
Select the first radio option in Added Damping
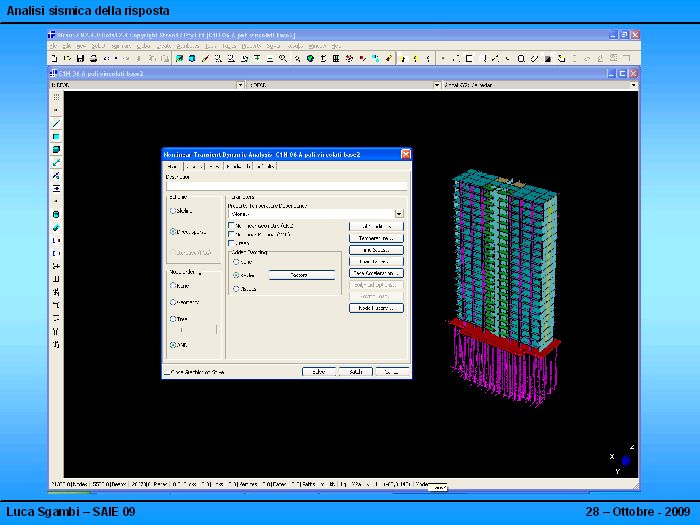click(236, 261)
